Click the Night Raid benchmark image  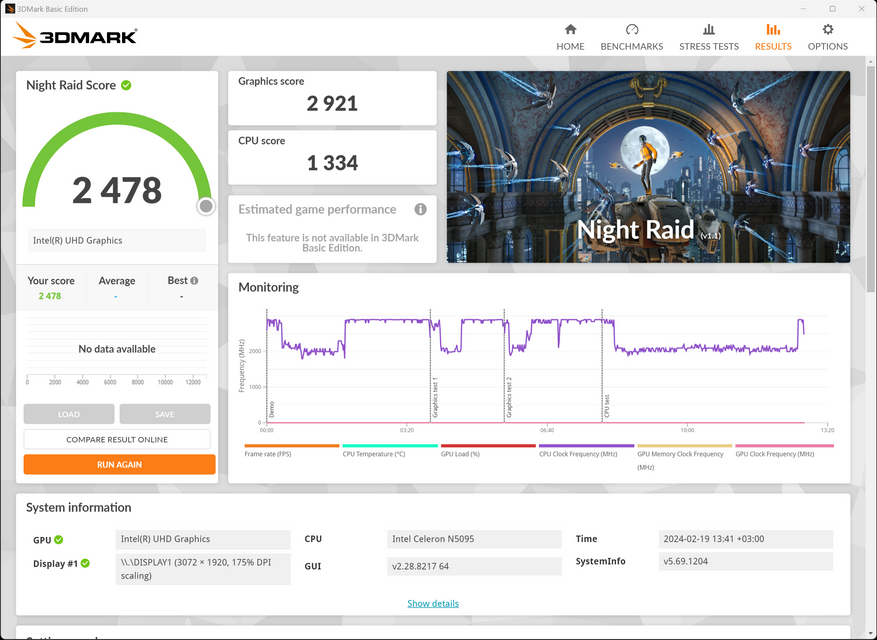pos(648,167)
